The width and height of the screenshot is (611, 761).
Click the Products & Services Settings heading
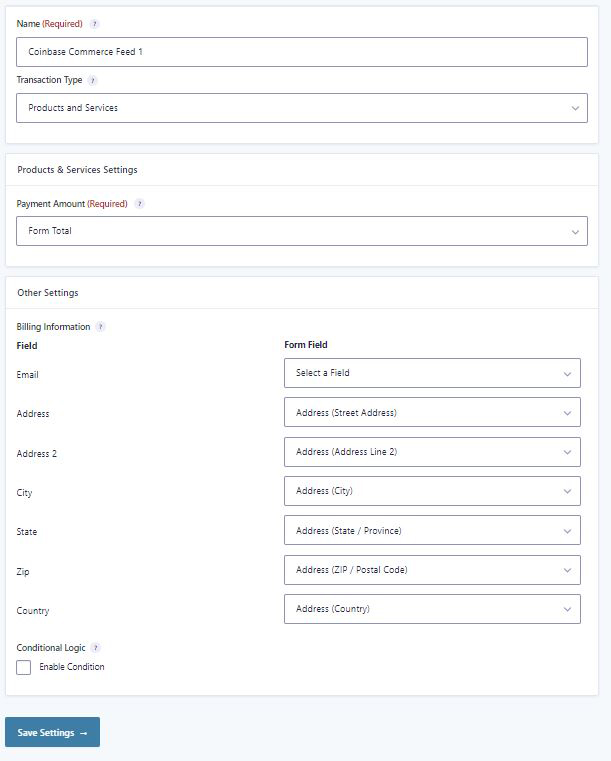(x=77, y=170)
